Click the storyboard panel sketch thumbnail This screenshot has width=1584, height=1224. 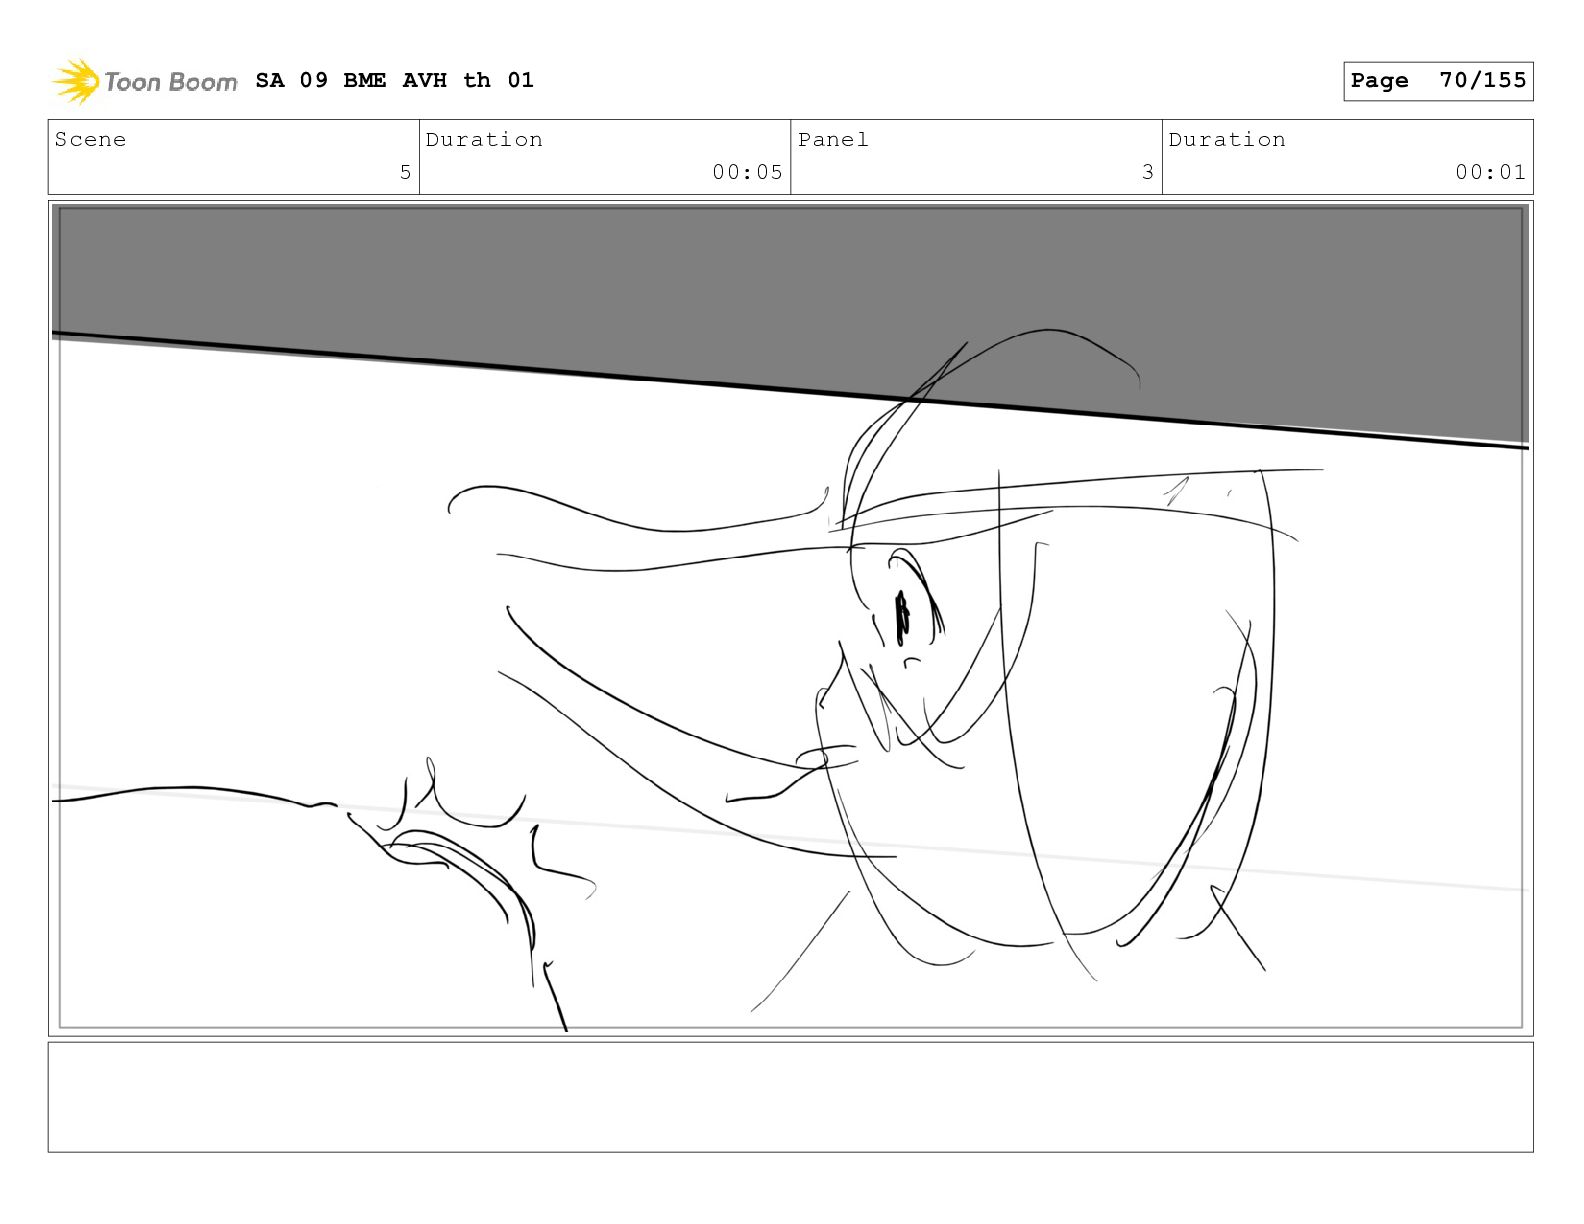790,618
